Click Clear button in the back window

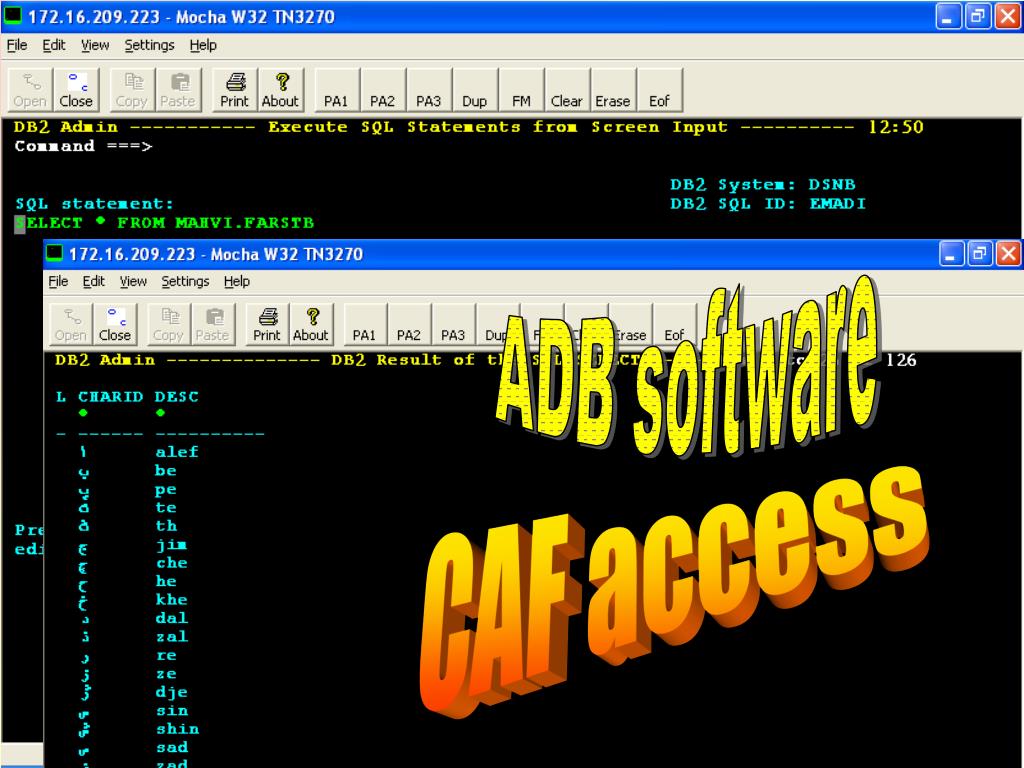[567, 89]
